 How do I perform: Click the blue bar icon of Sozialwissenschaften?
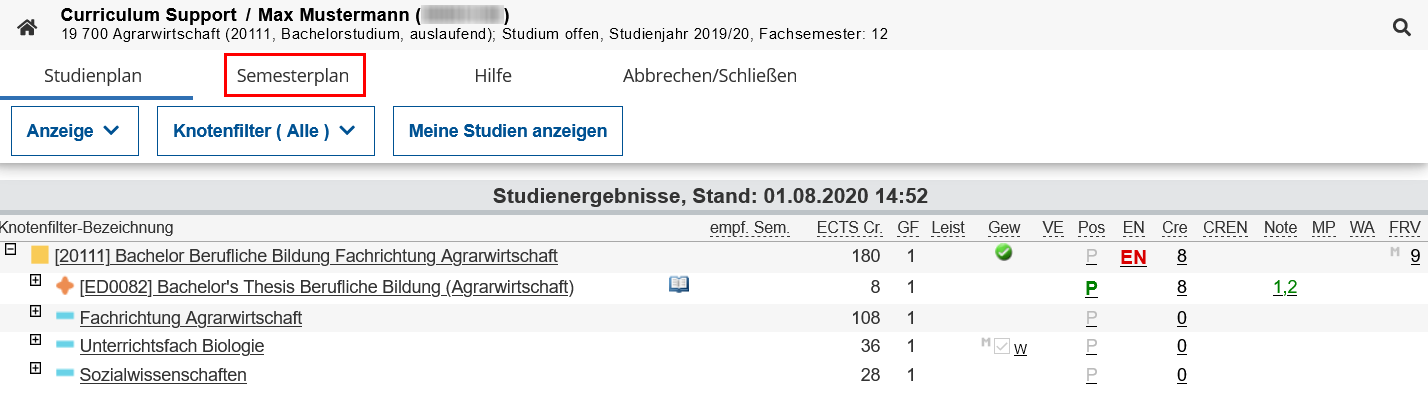[65, 374]
